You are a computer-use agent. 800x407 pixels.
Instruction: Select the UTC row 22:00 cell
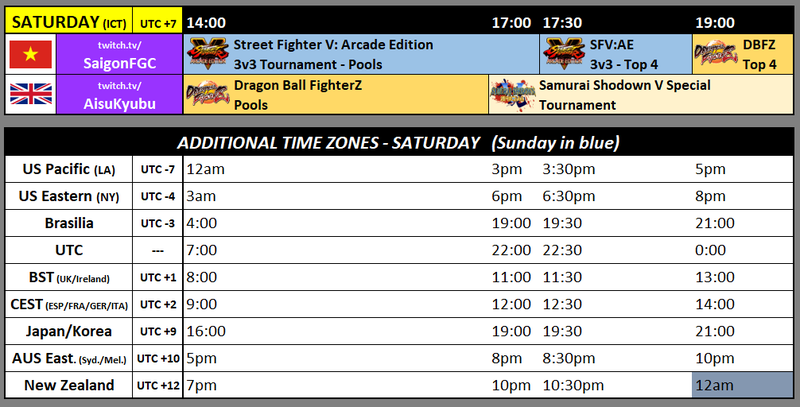click(511, 250)
